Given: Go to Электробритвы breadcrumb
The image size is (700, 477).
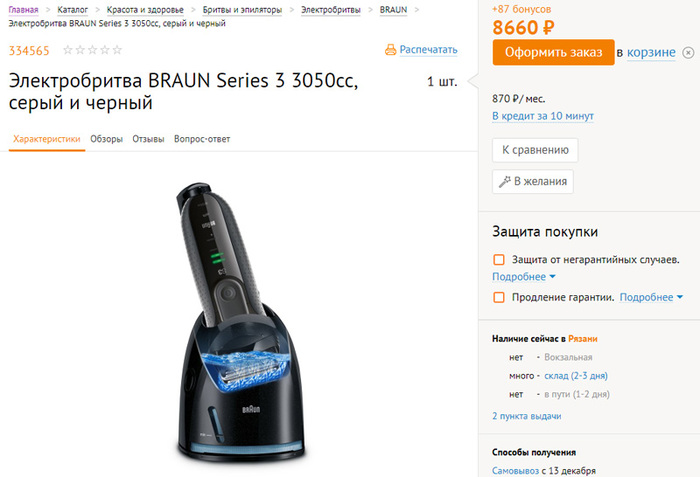Looking at the screenshot, I should pyautogui.click(x=331, y=10).
